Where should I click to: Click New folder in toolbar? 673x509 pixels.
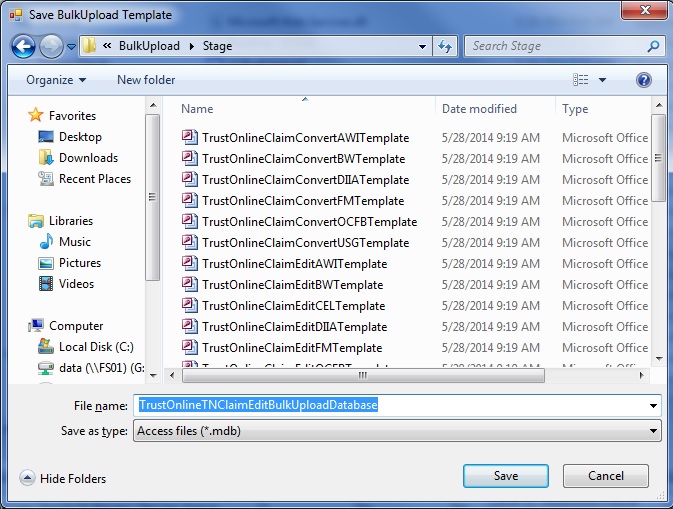coord(146,80)
